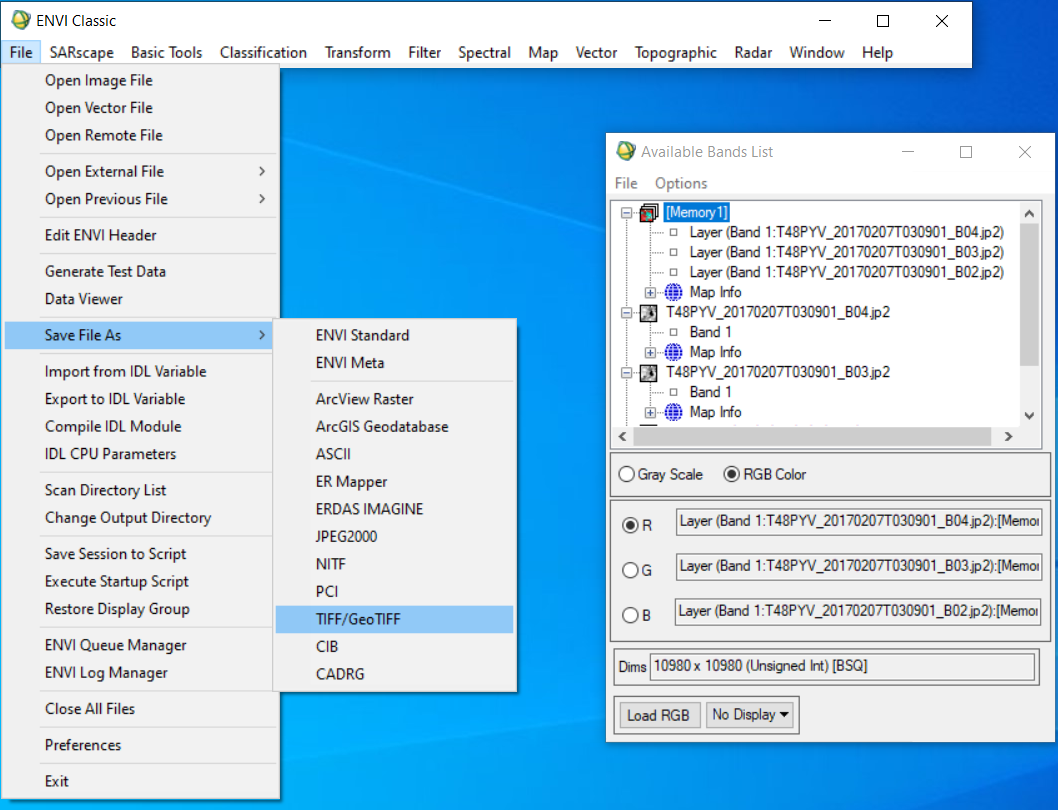Click the Available Bands List window logo icon
The height and width of the screenshot is (810, 1058).
(626, 151)
